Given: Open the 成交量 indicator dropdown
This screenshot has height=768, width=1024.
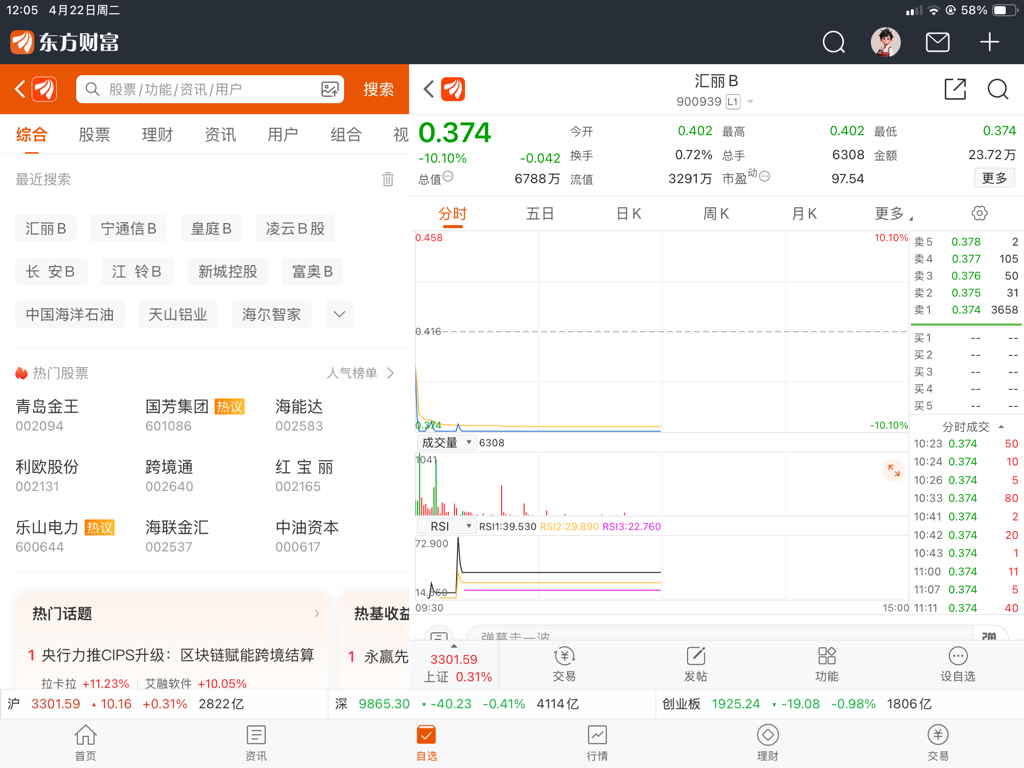Looking at the screenshot, I should (445, 443).
